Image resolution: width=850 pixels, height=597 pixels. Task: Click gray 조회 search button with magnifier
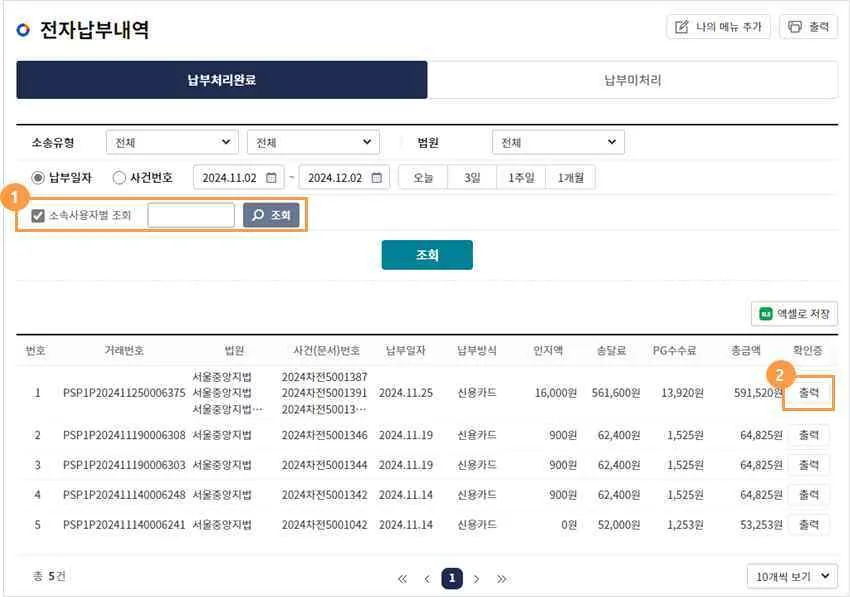click(x=271, y=215)
